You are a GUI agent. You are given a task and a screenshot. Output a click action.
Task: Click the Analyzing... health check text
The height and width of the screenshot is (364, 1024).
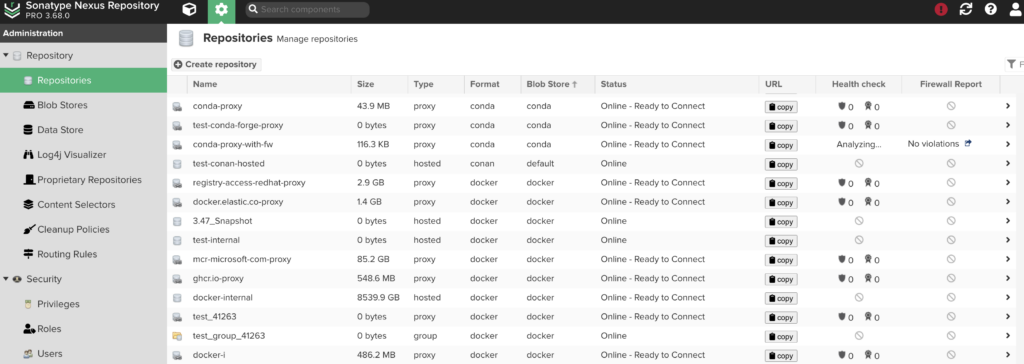click(859, 144)
